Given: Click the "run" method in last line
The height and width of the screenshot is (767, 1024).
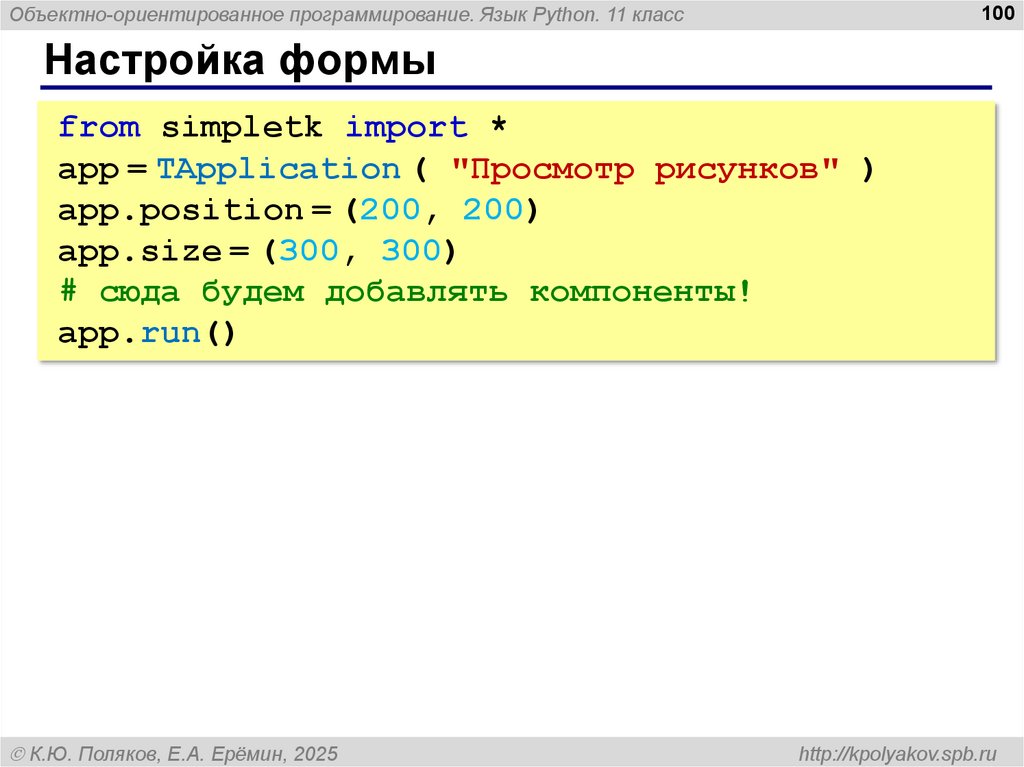Looking at the screenshot, I should tap(171, 333).
